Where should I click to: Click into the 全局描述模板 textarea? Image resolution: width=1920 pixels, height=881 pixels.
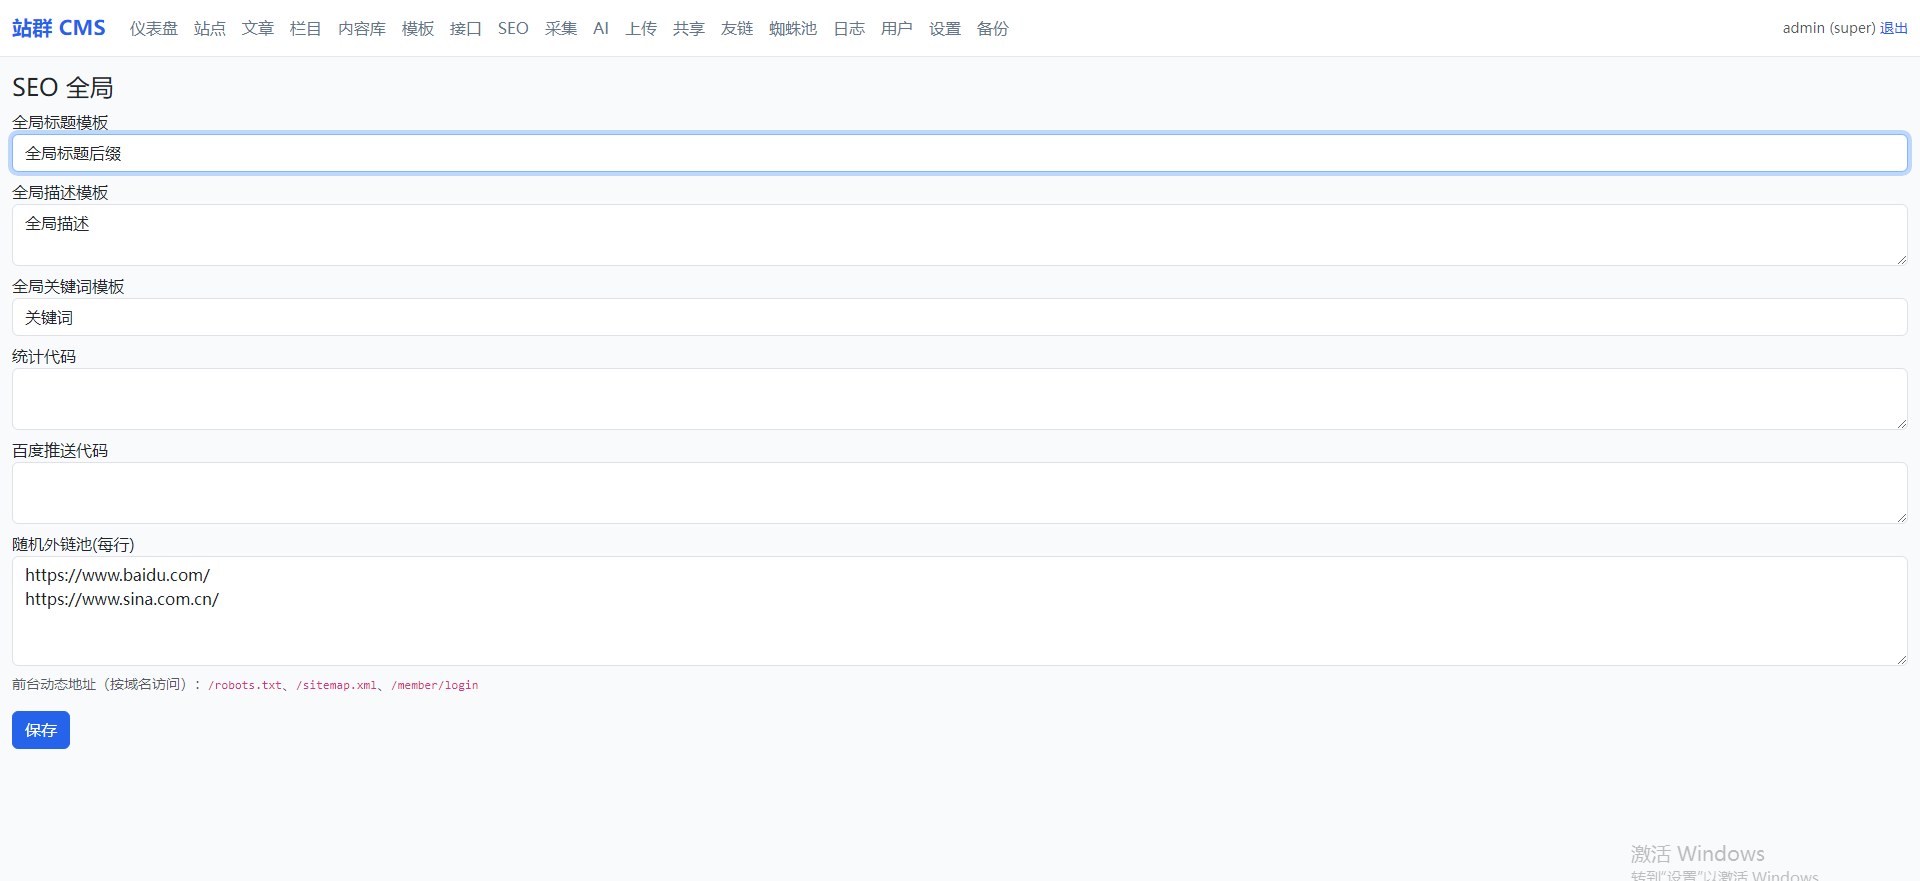pyautogui.click(x=959, y=235)
